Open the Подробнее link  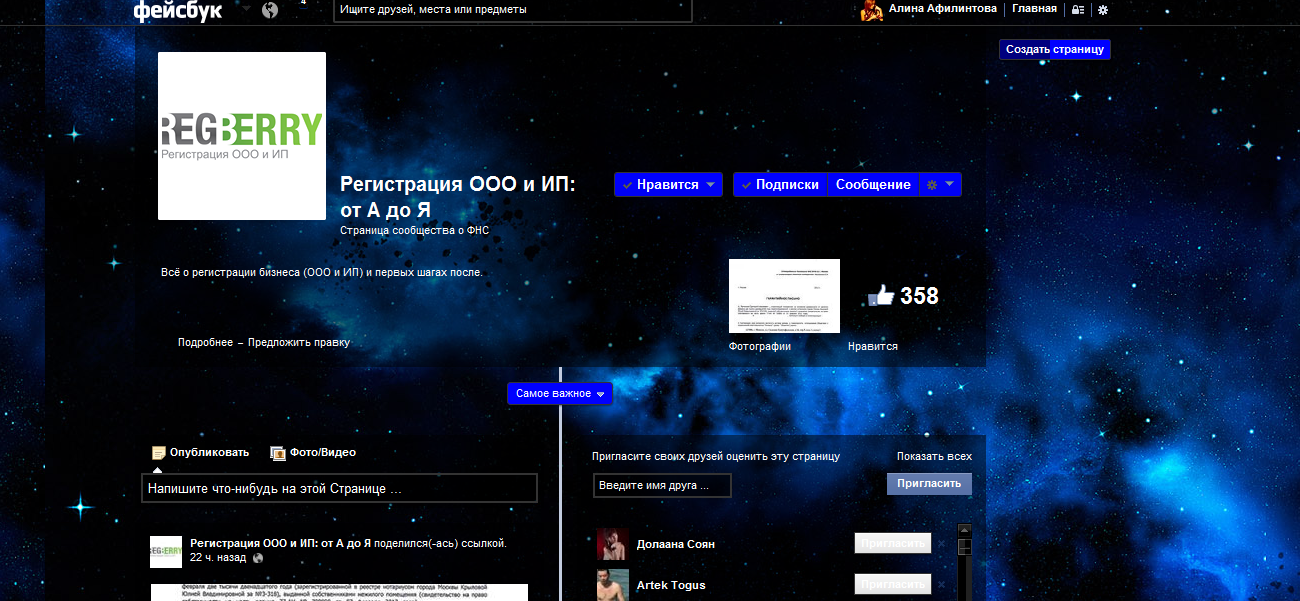tap(205, 343)
